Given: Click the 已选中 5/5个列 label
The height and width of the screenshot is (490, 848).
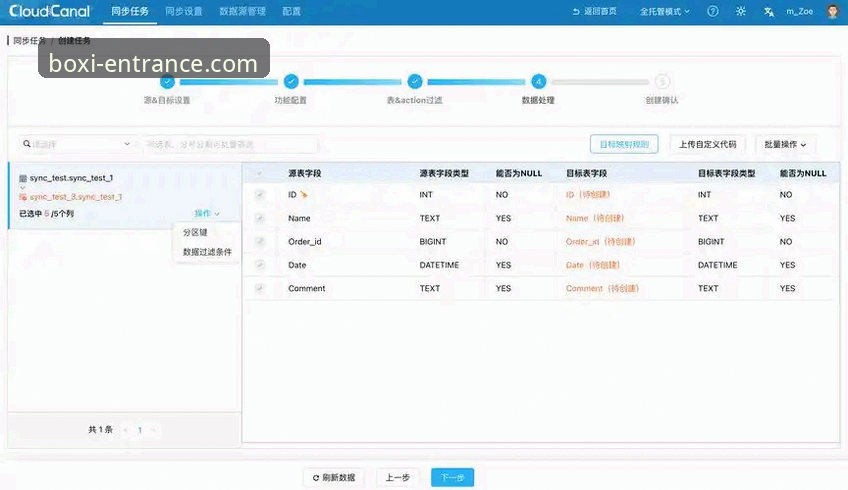Looking at the screenshot, I should tap(47, 214).
